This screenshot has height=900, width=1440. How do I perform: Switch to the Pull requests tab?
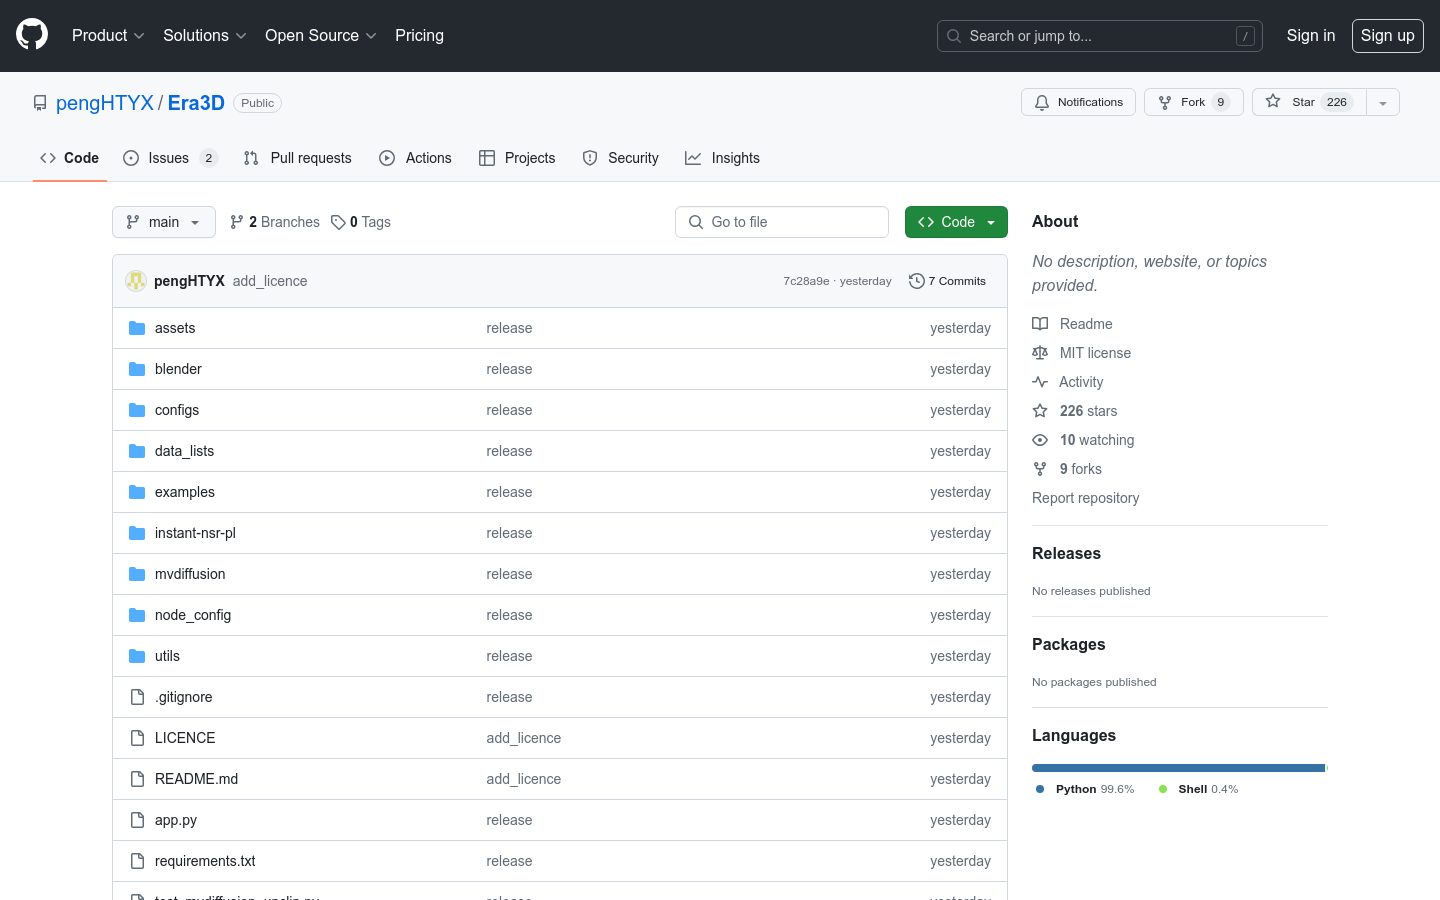[x=298, y=158]
